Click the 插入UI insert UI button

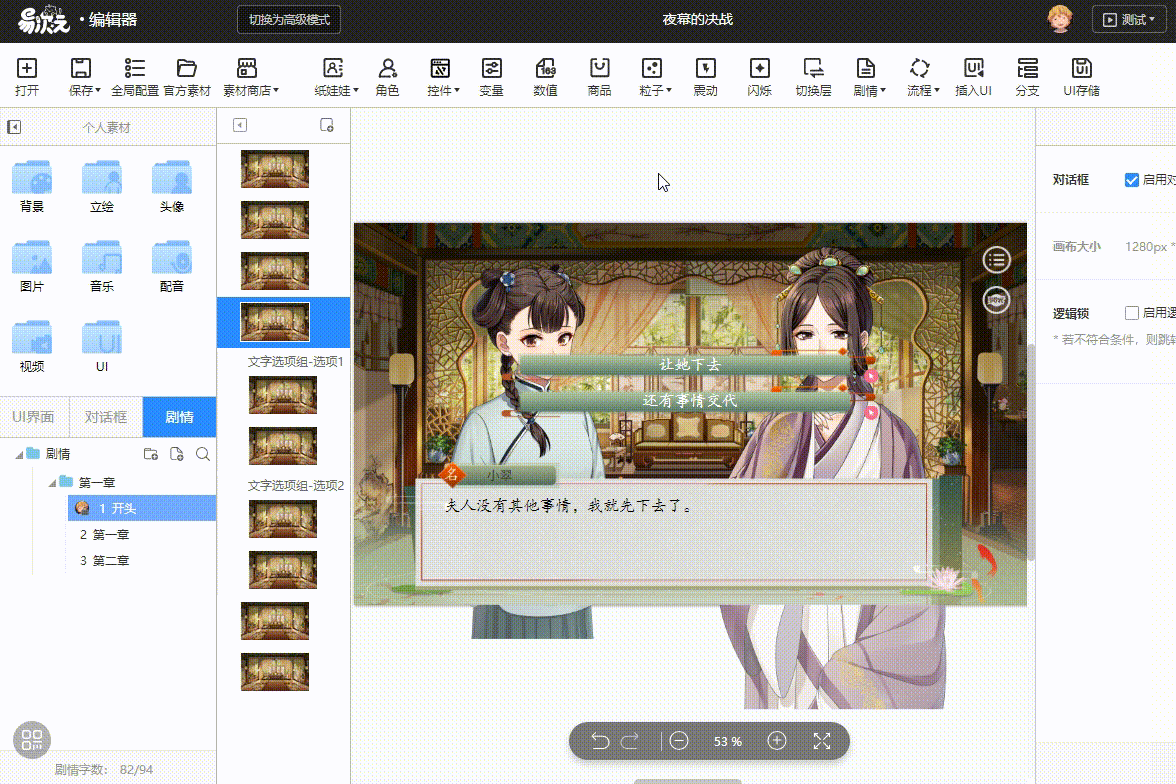click(973, 75)
